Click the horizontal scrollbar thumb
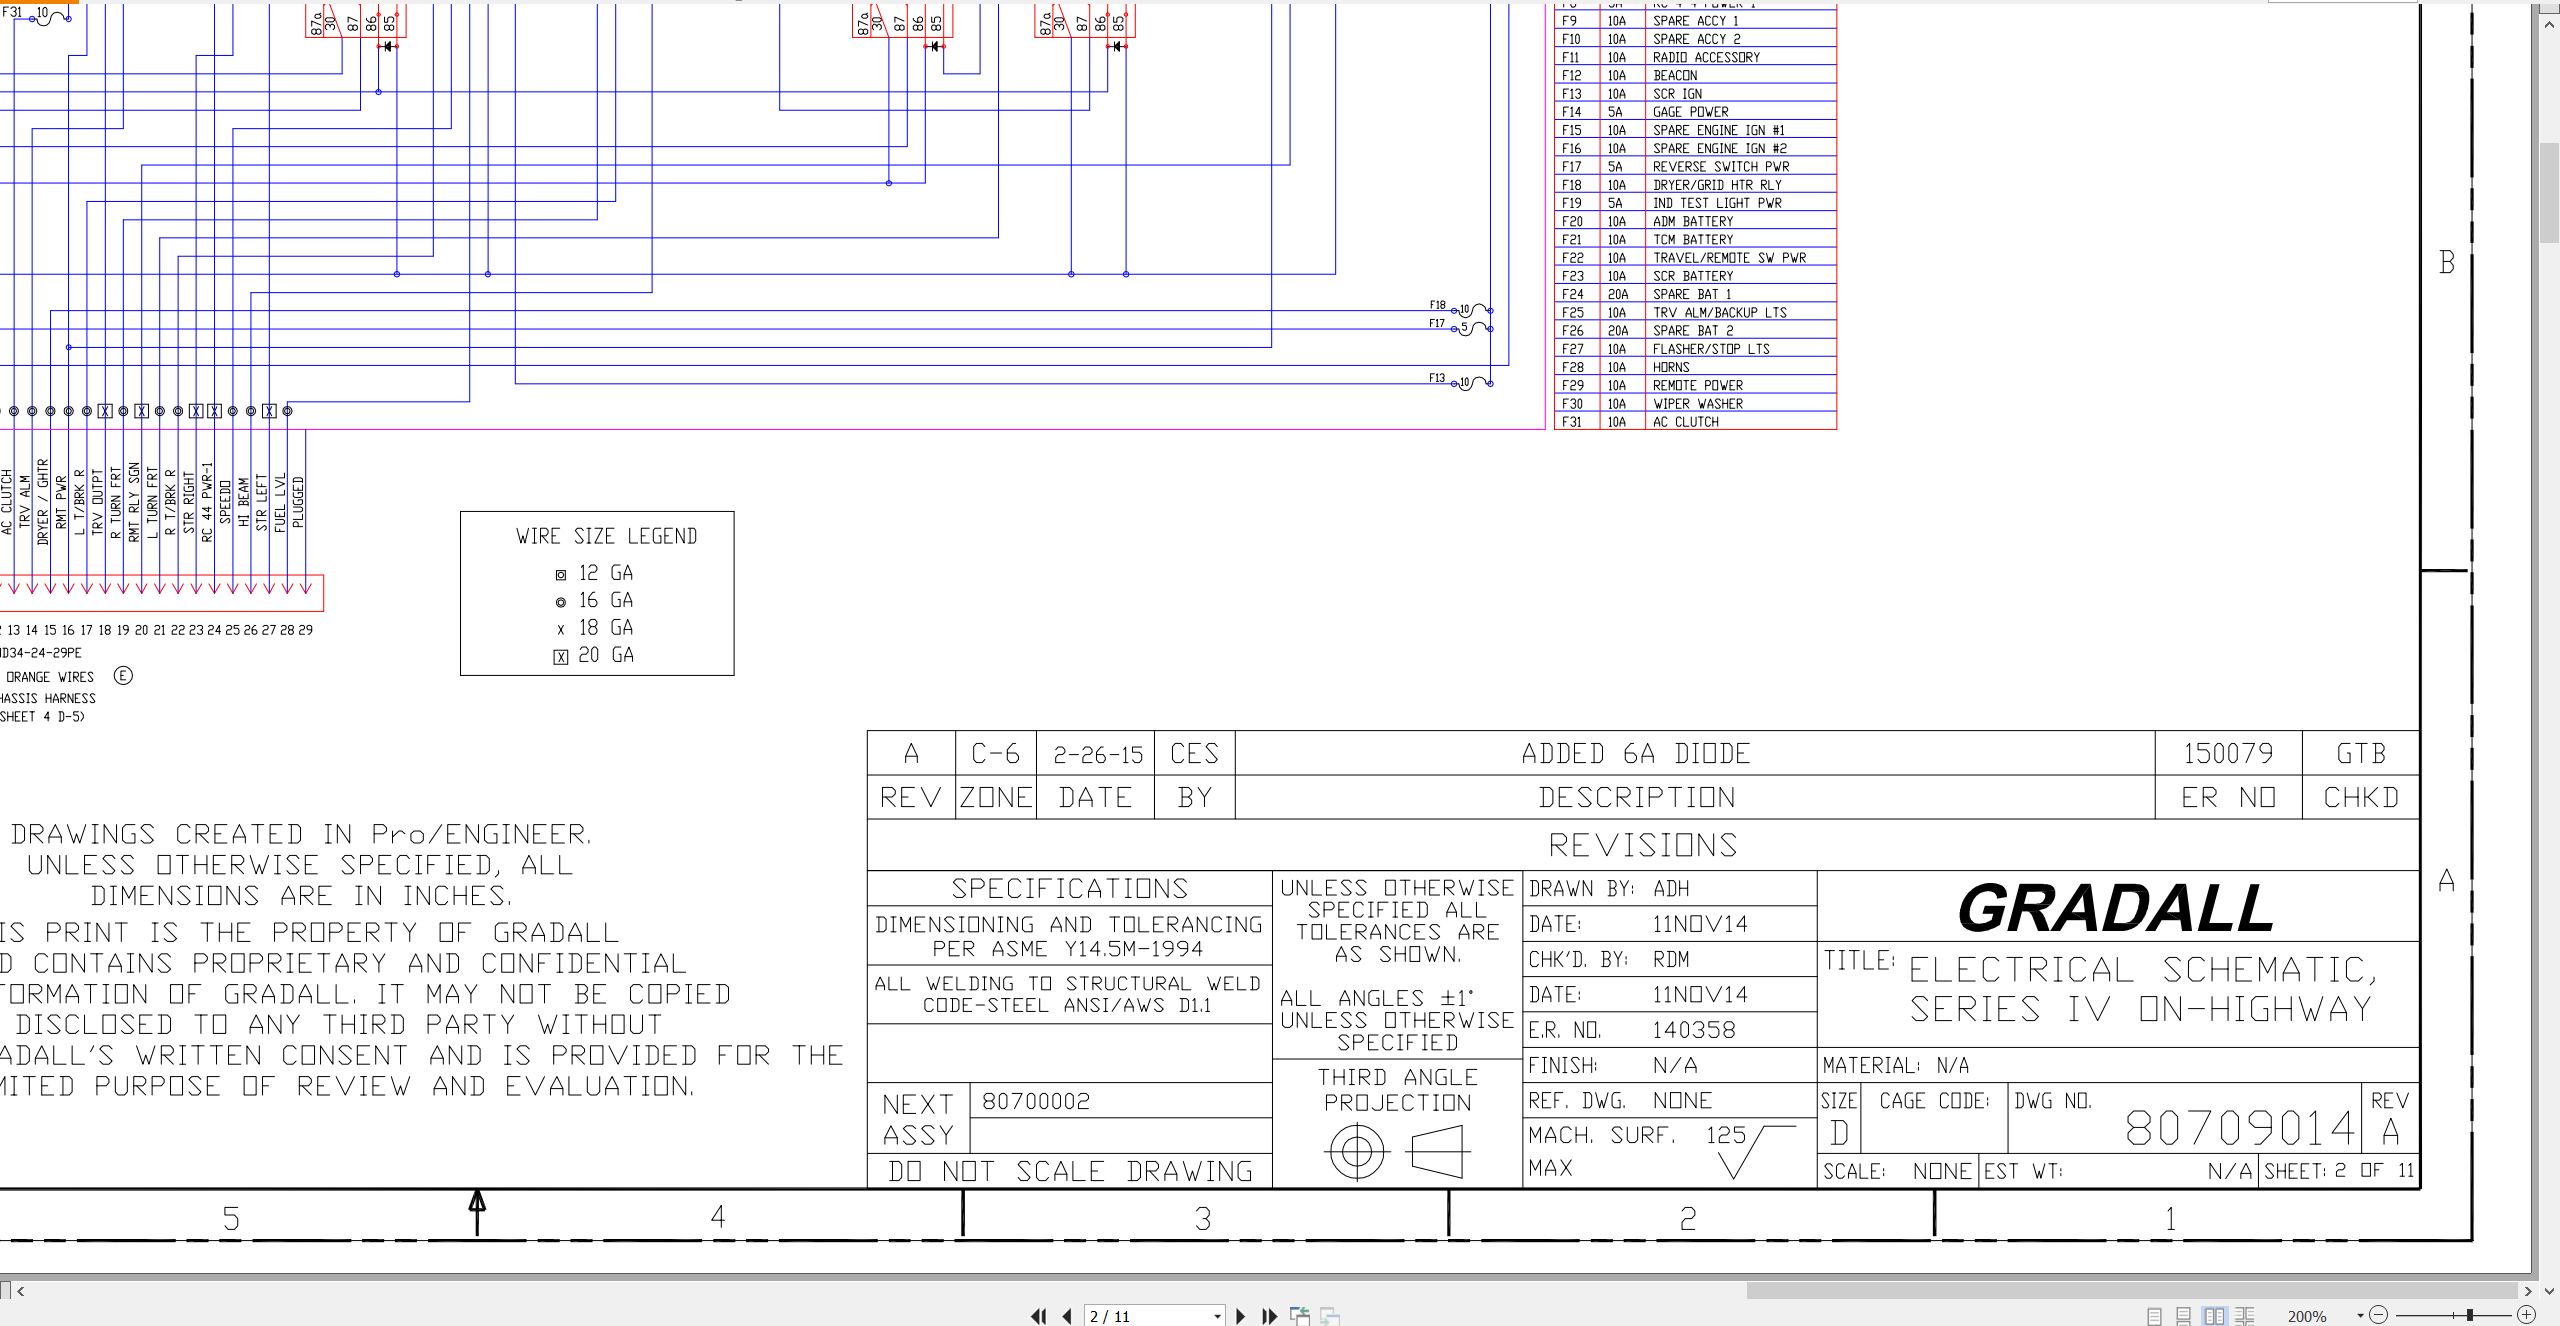2560x1326 pixels. point(2132,1291)
